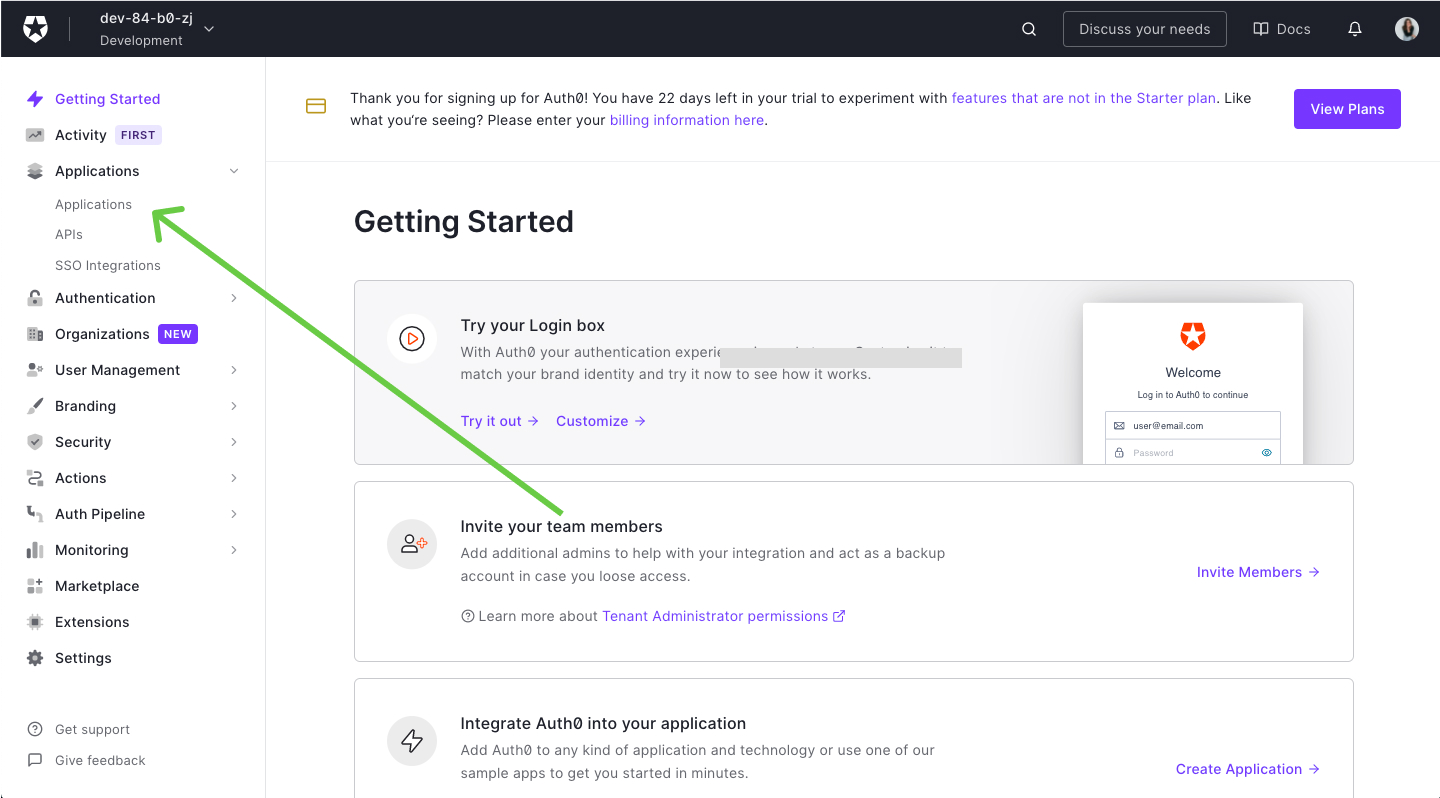Click the View Plans button
The height and width of the screenshot is (798, 1440).
tap(1347, 108)
